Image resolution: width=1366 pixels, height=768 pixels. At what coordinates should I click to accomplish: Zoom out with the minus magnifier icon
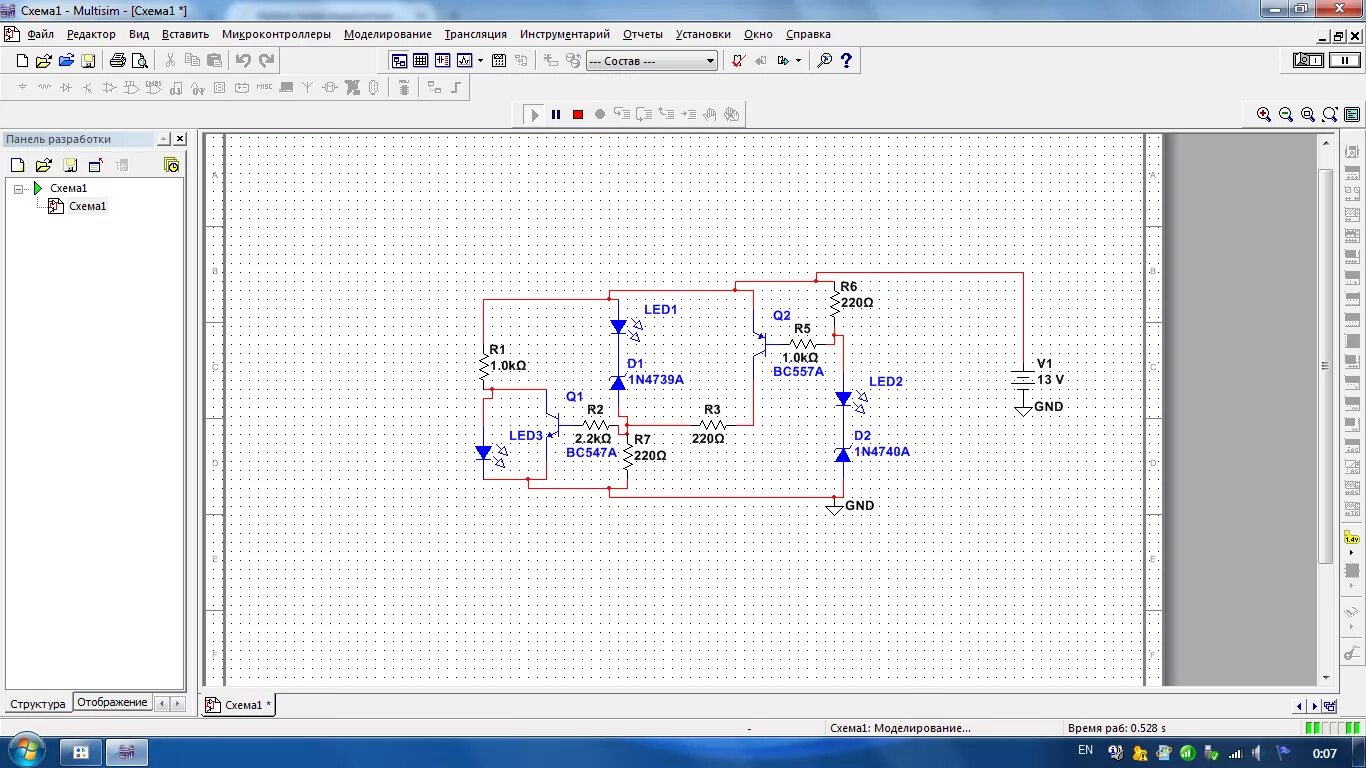1286,114
